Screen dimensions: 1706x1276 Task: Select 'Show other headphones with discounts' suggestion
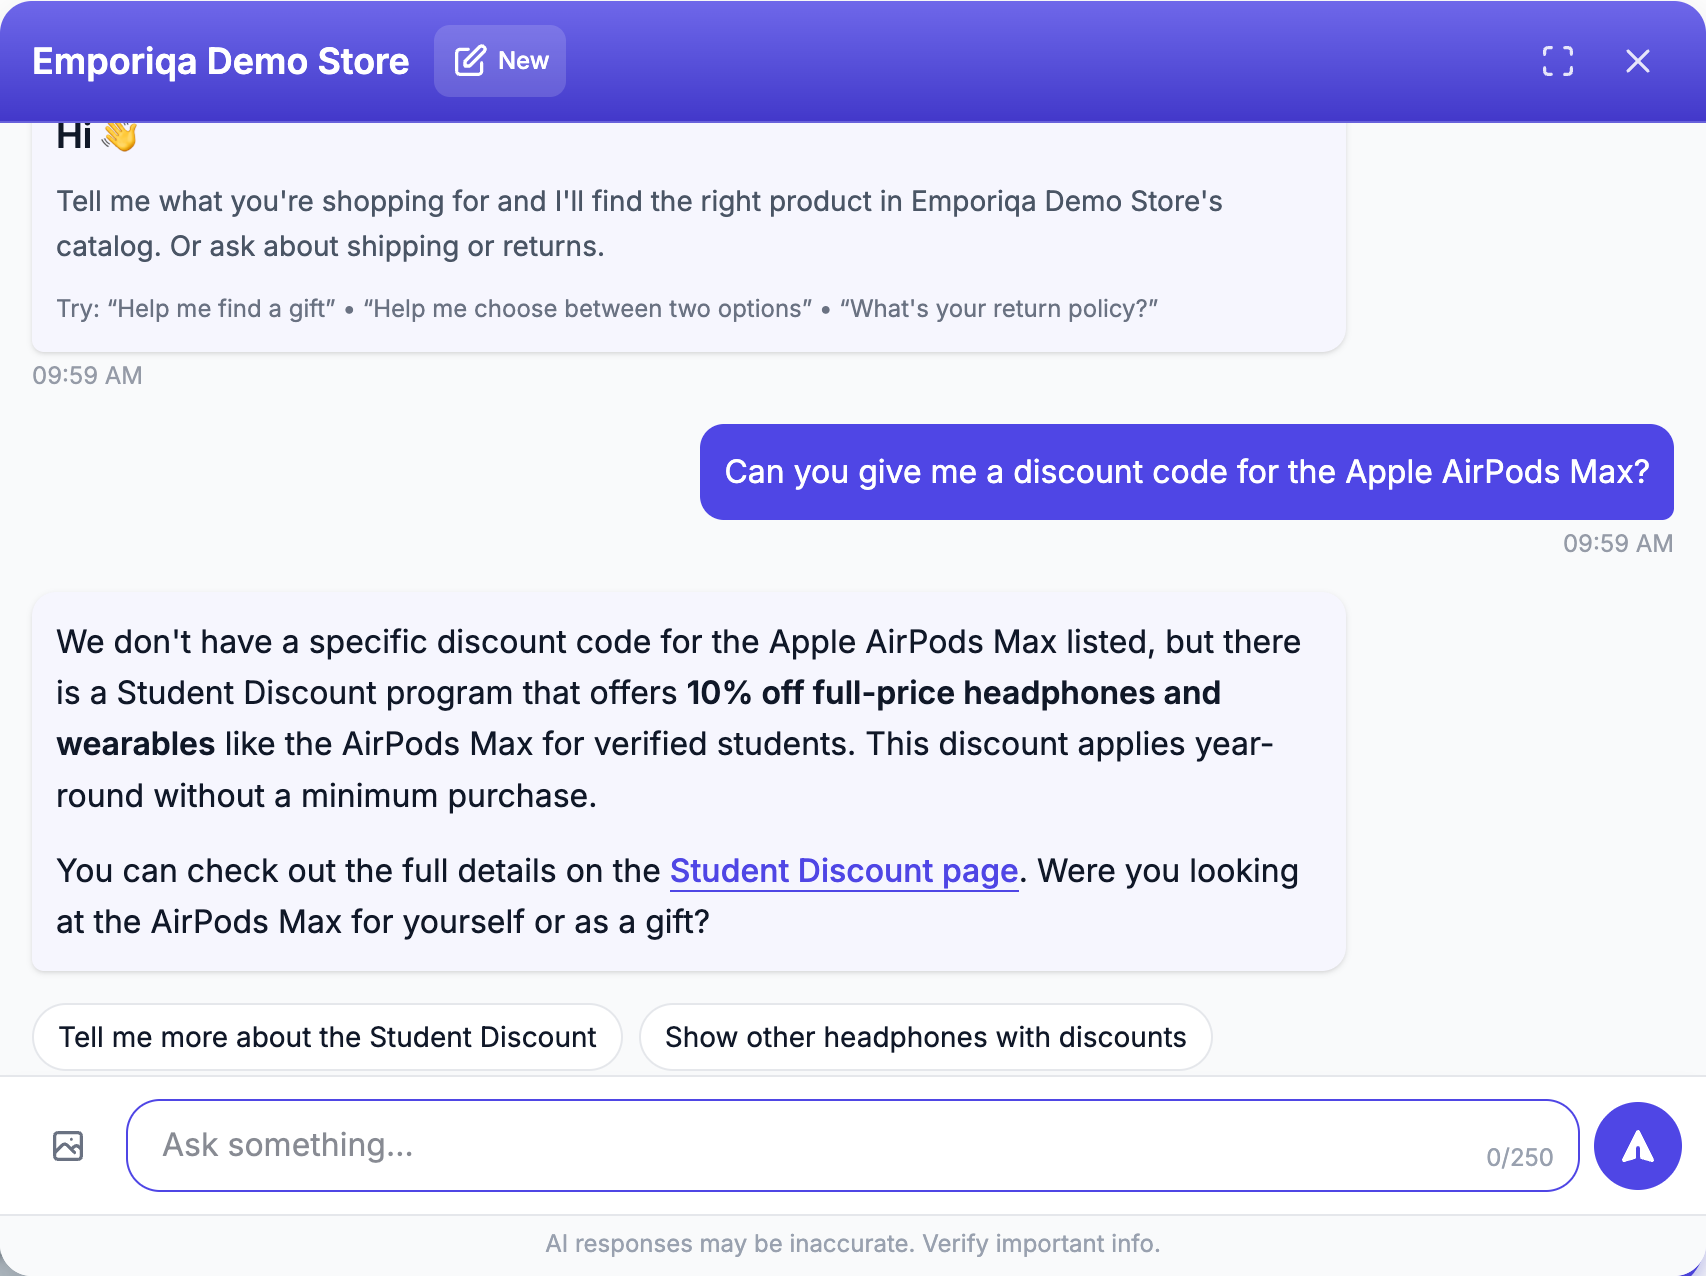tap(925, 1037)
